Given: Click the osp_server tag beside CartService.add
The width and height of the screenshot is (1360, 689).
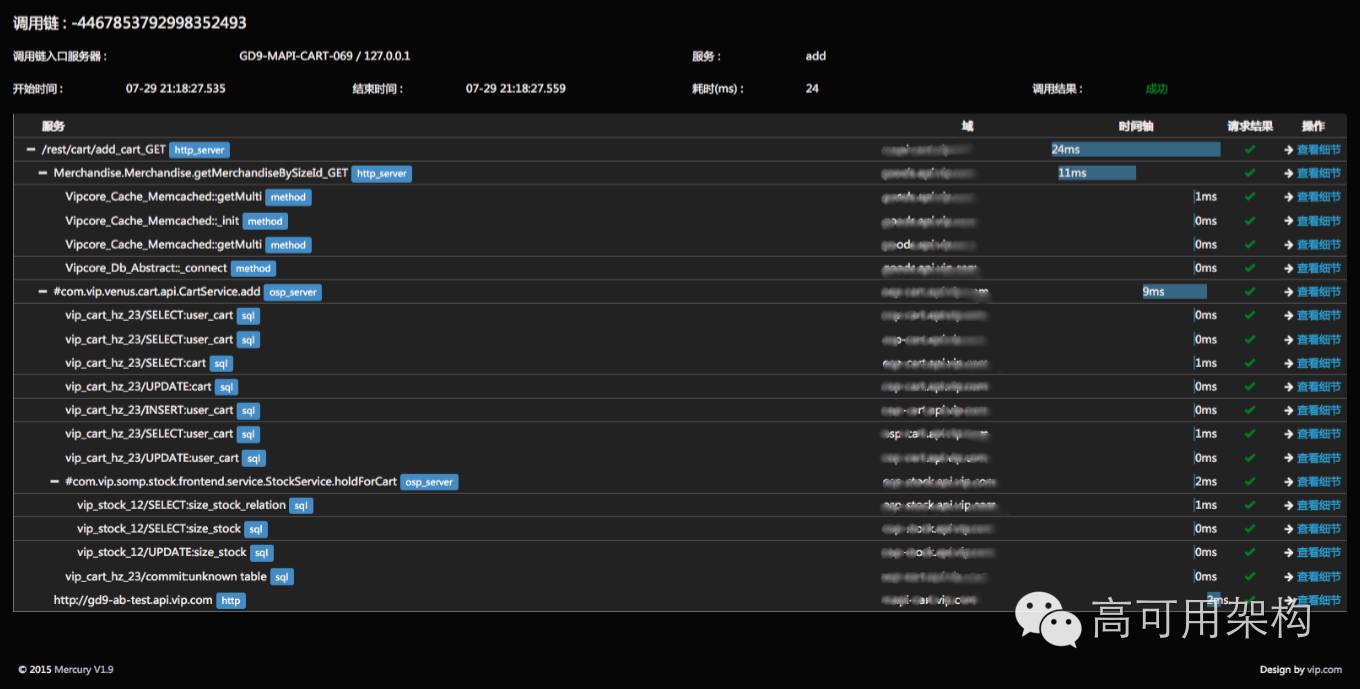Looking at the screenshot, I should (x=293, y=293).
